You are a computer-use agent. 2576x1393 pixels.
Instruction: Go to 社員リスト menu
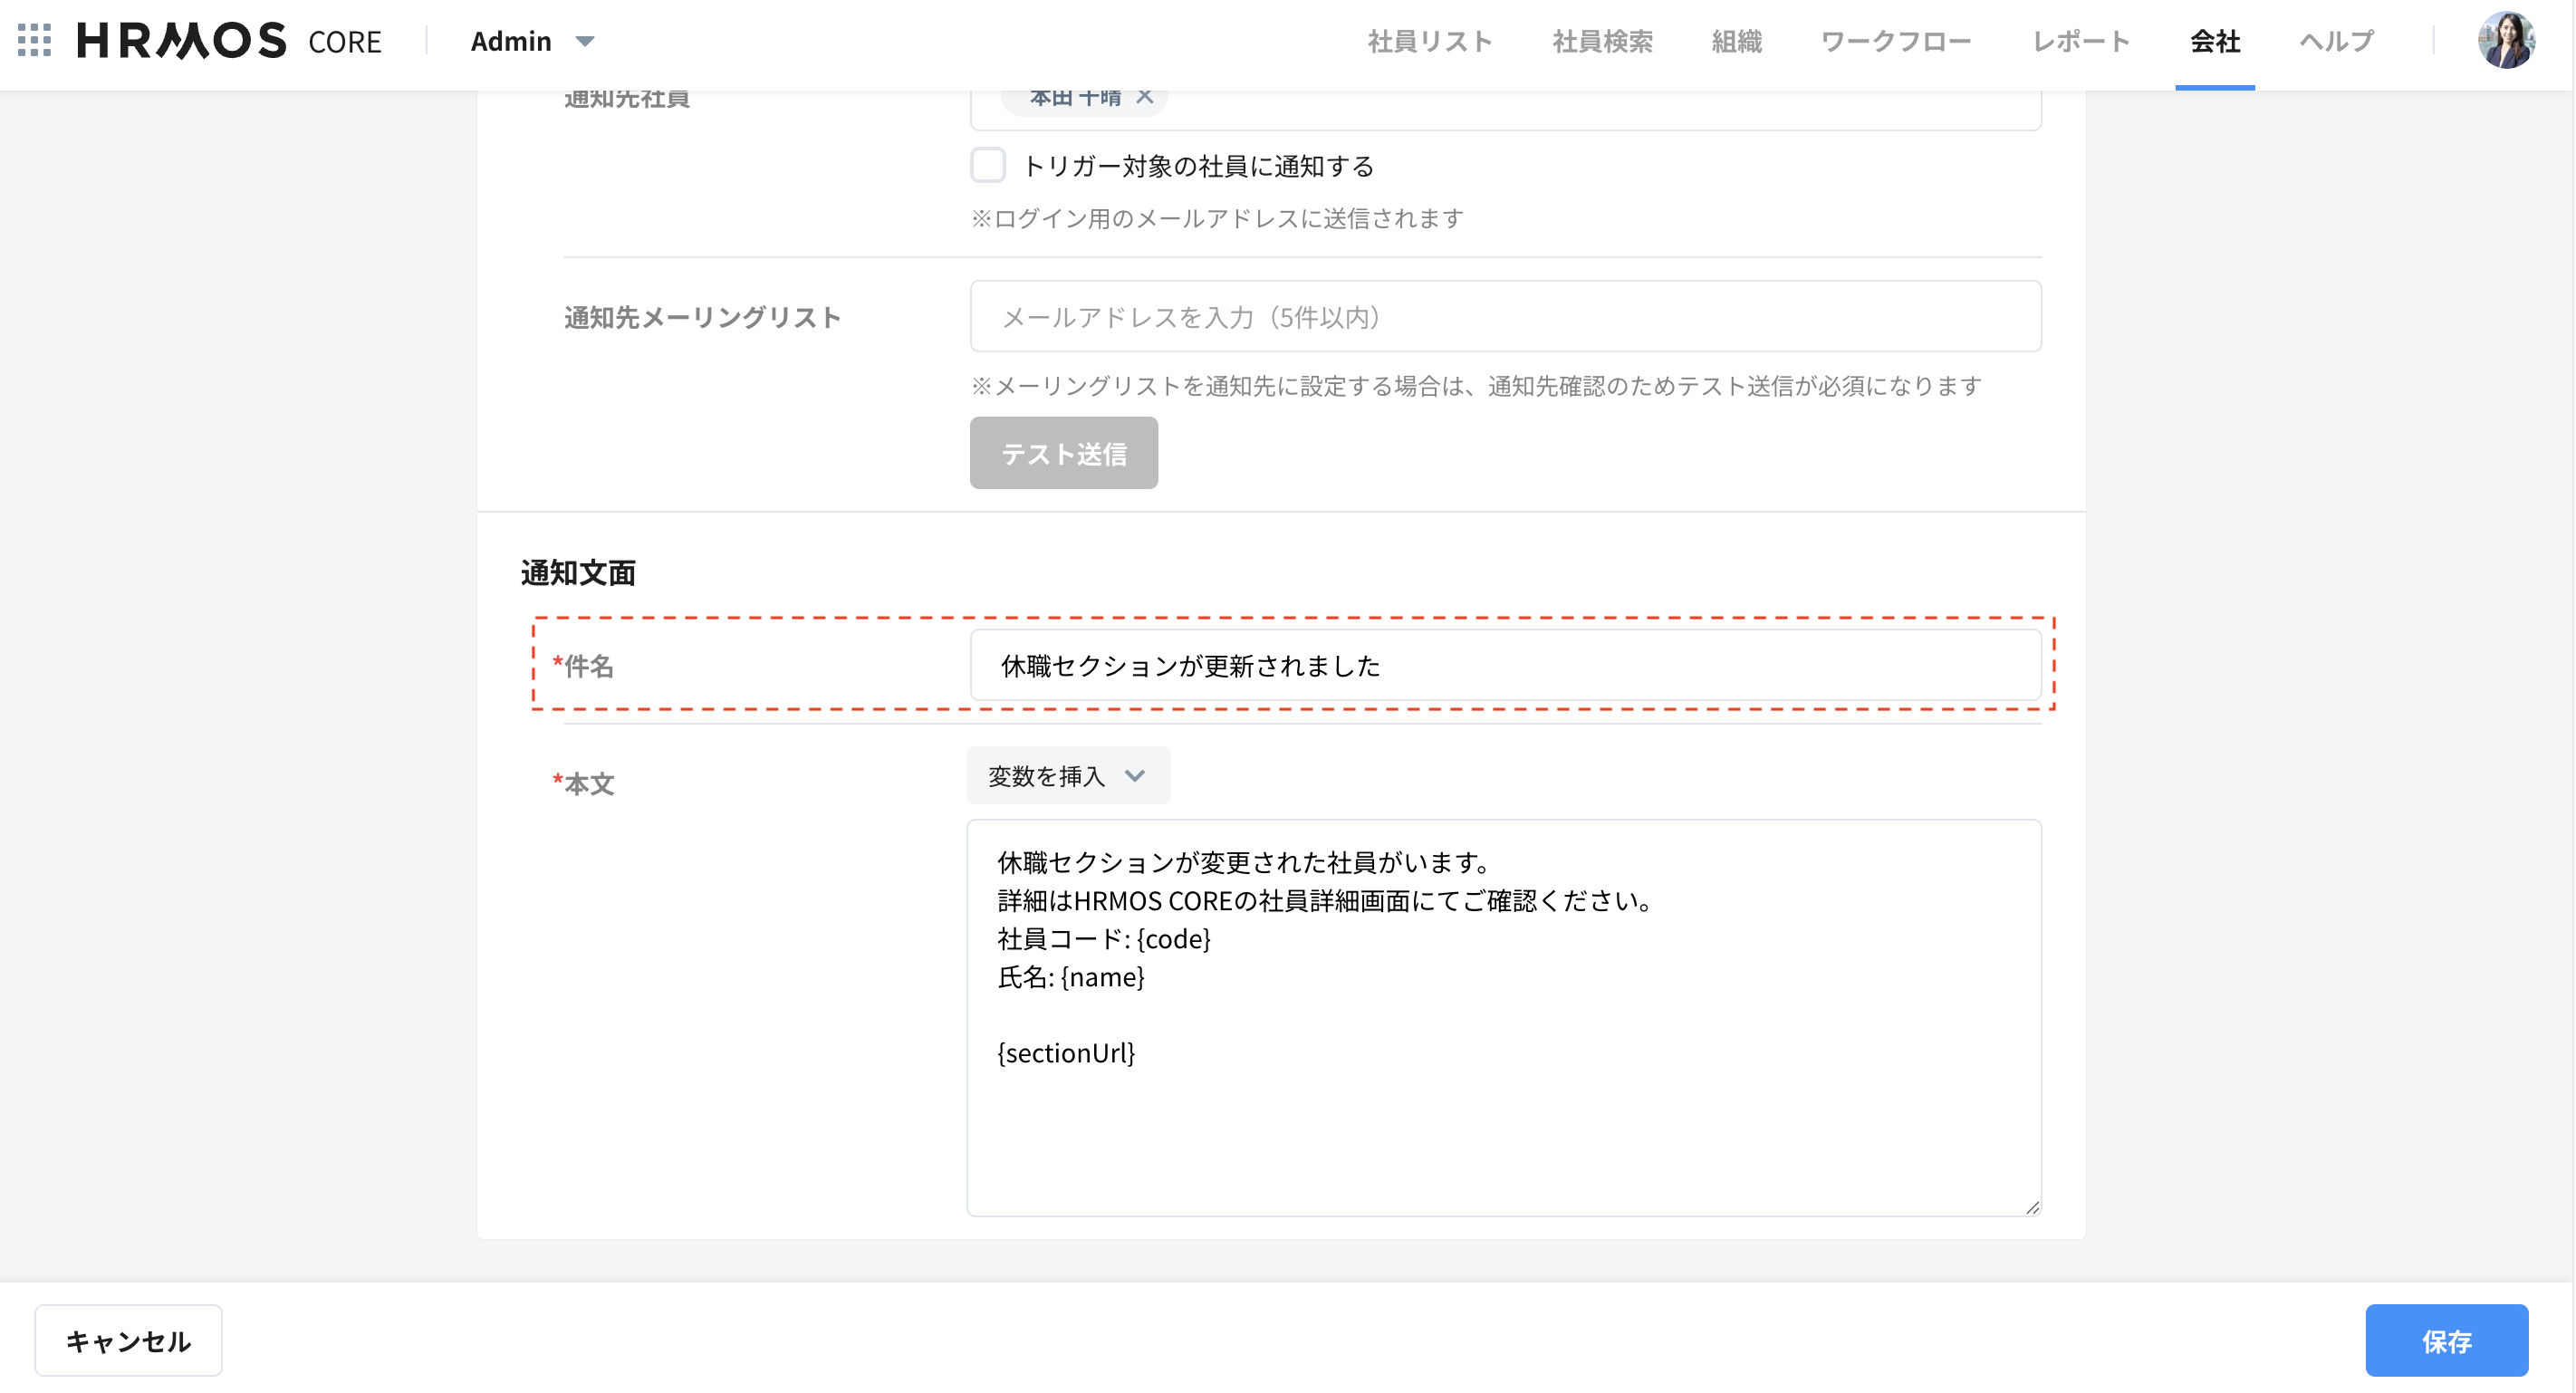tap(1429, 41)
